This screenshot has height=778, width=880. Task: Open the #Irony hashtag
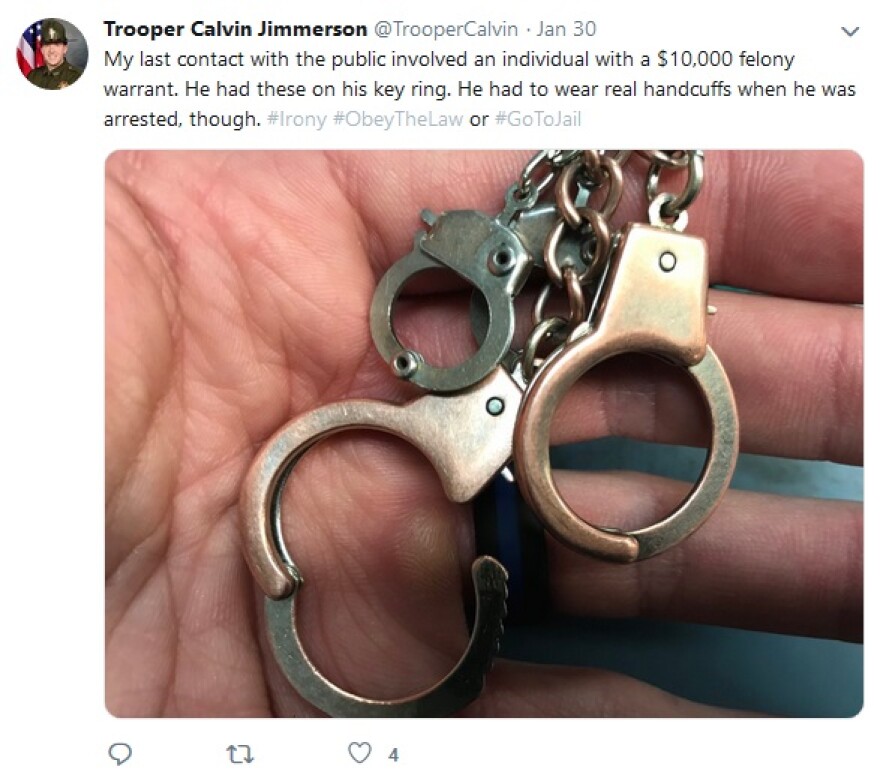point(297,120)
